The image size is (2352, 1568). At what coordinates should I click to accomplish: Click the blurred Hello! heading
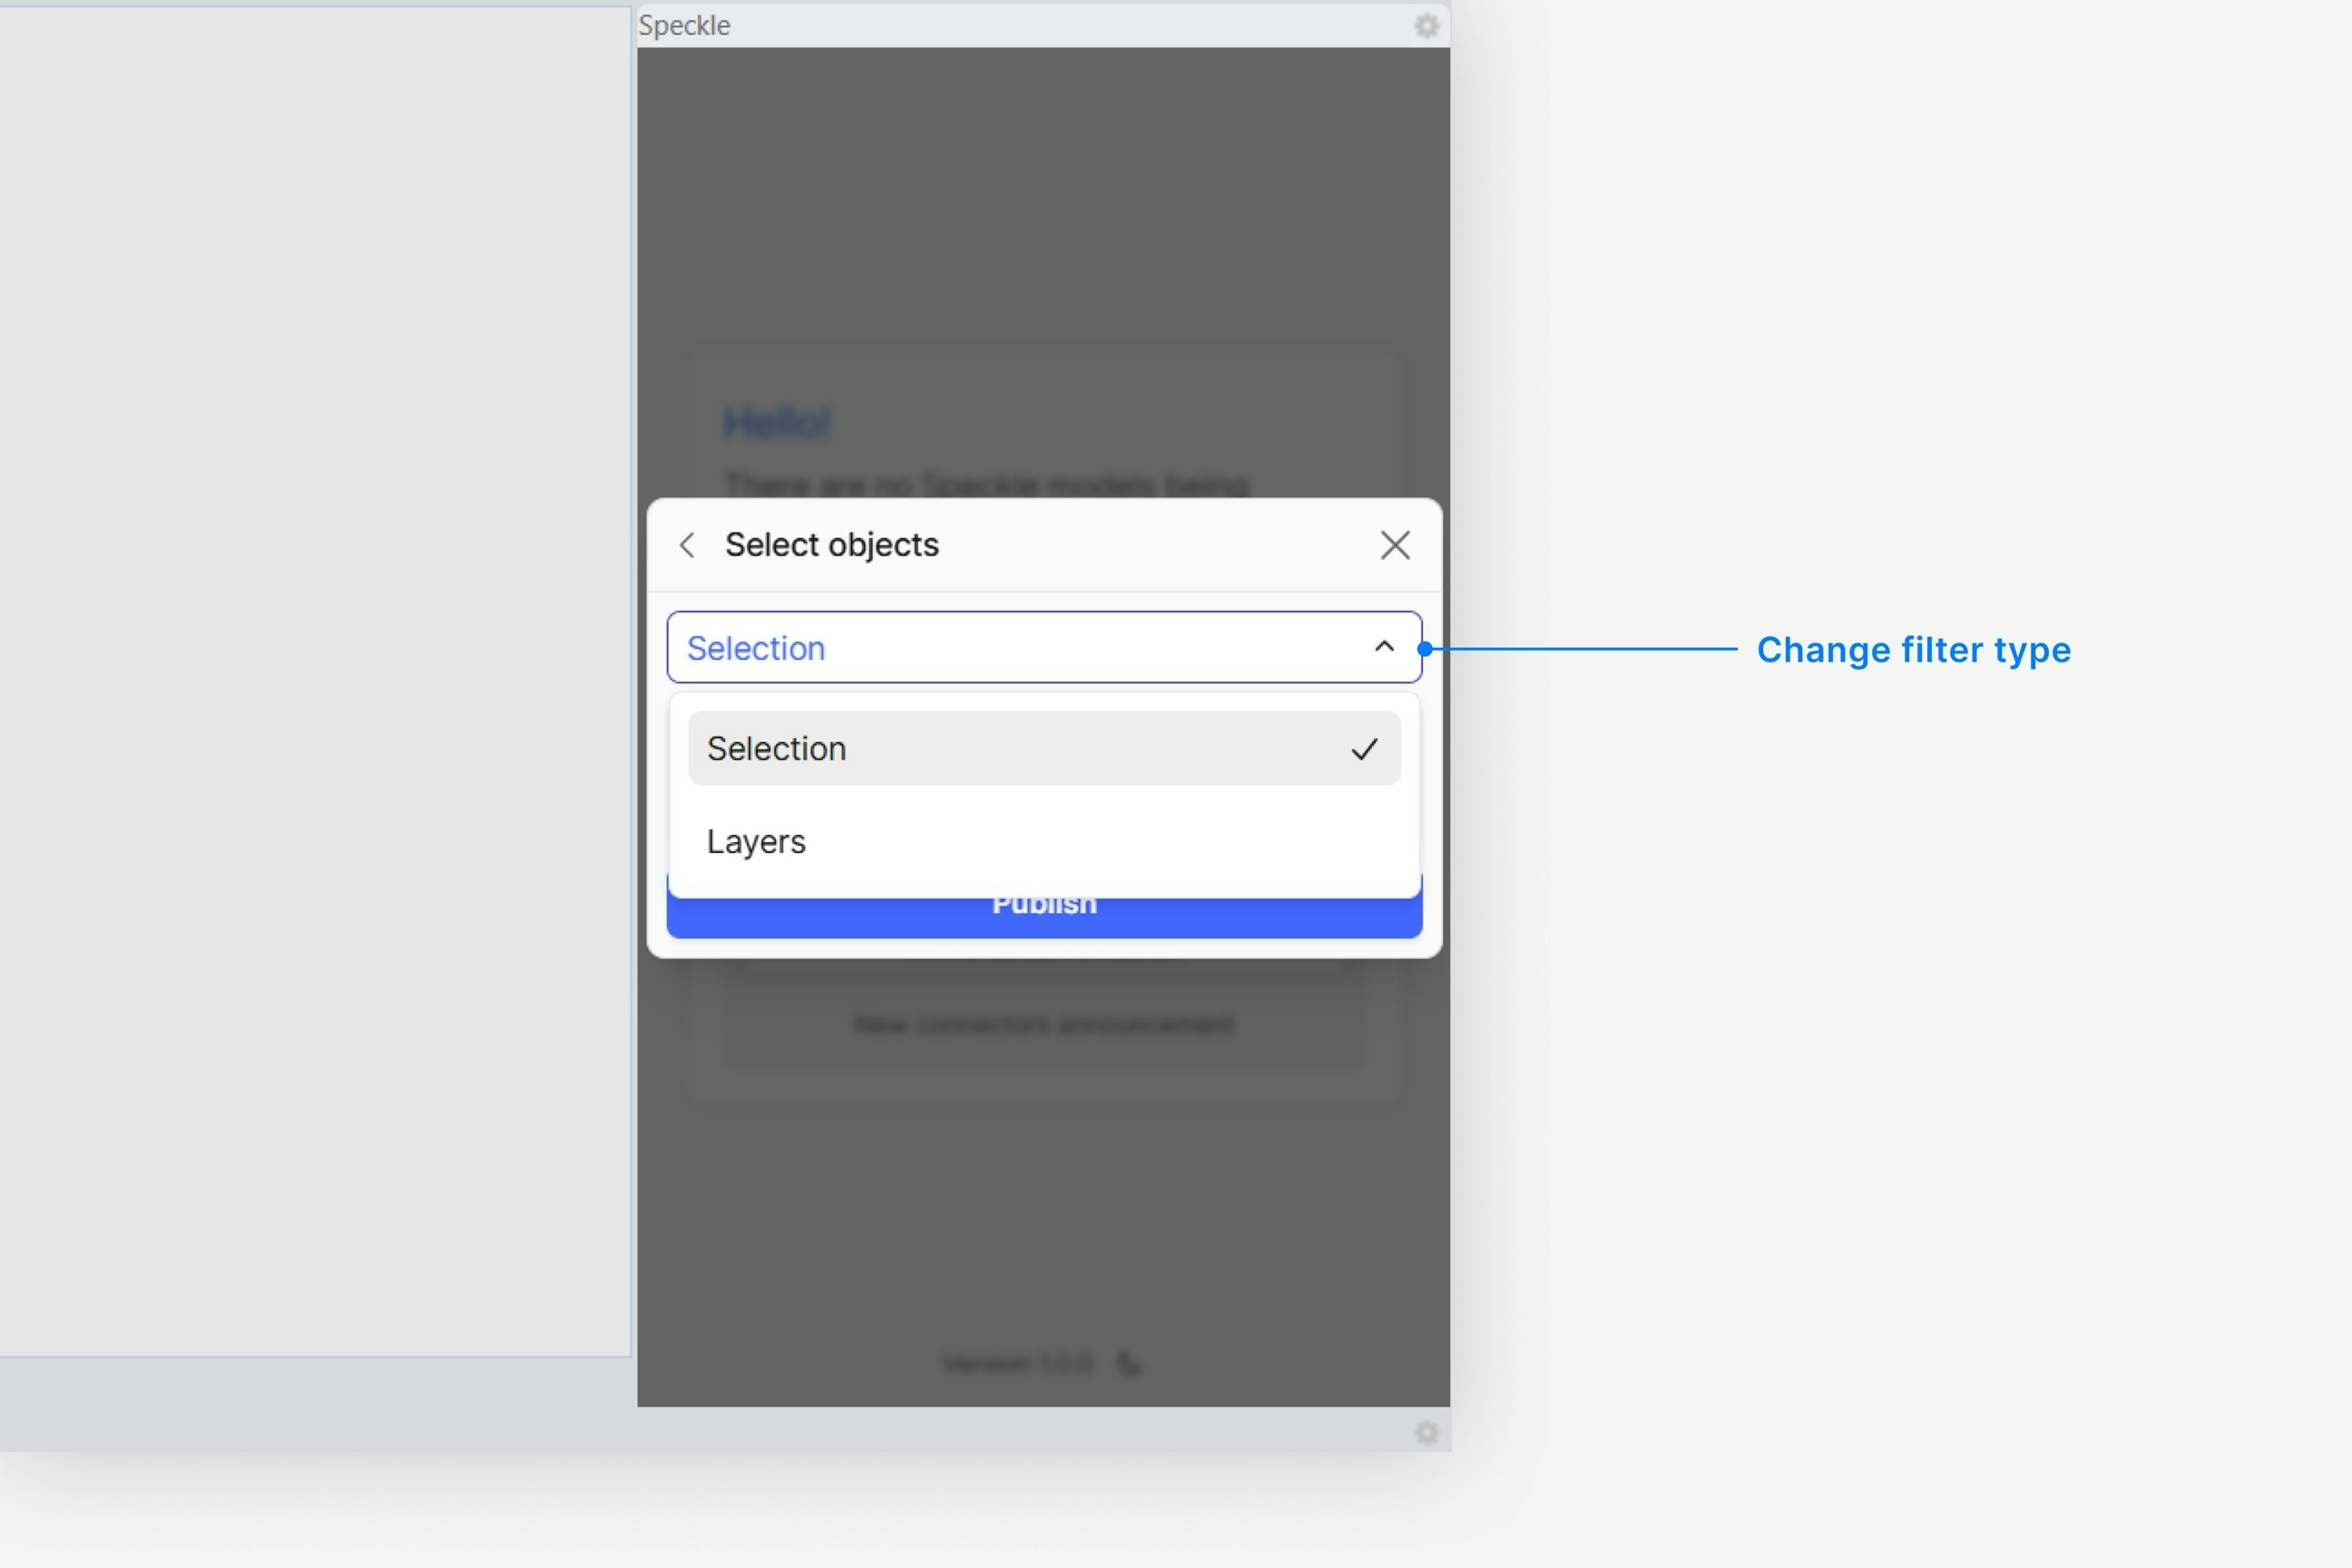(777, 423)
